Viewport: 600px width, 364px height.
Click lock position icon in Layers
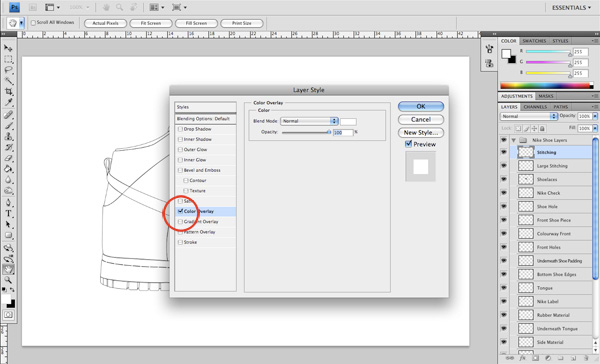[x=534, y=129]
